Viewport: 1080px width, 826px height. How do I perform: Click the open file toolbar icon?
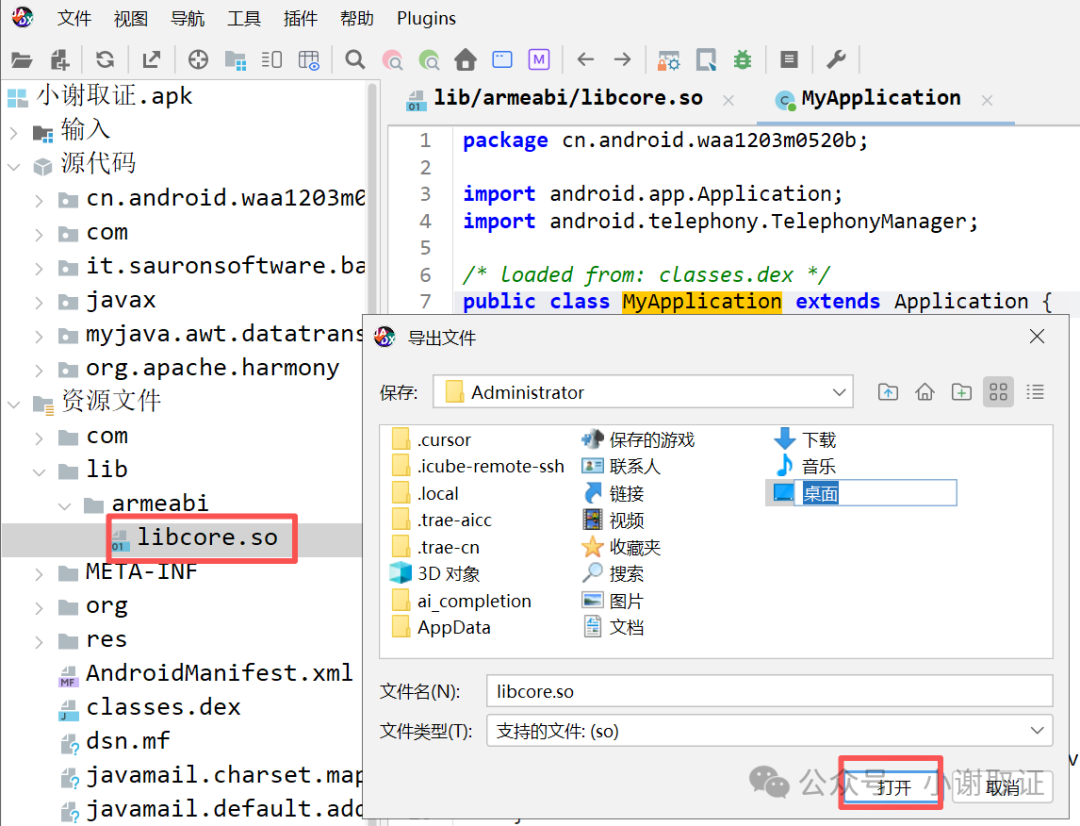21,60
